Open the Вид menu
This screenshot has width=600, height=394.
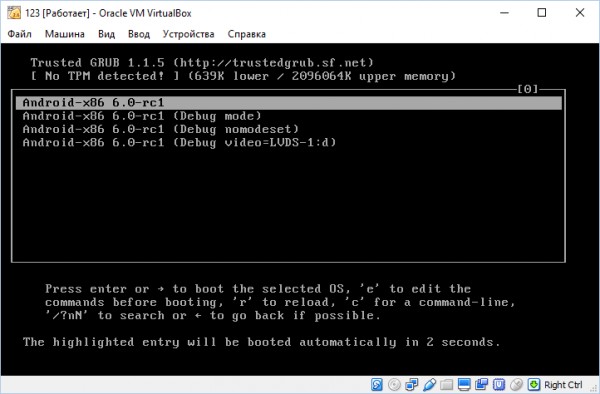click(x=106, y=34)
